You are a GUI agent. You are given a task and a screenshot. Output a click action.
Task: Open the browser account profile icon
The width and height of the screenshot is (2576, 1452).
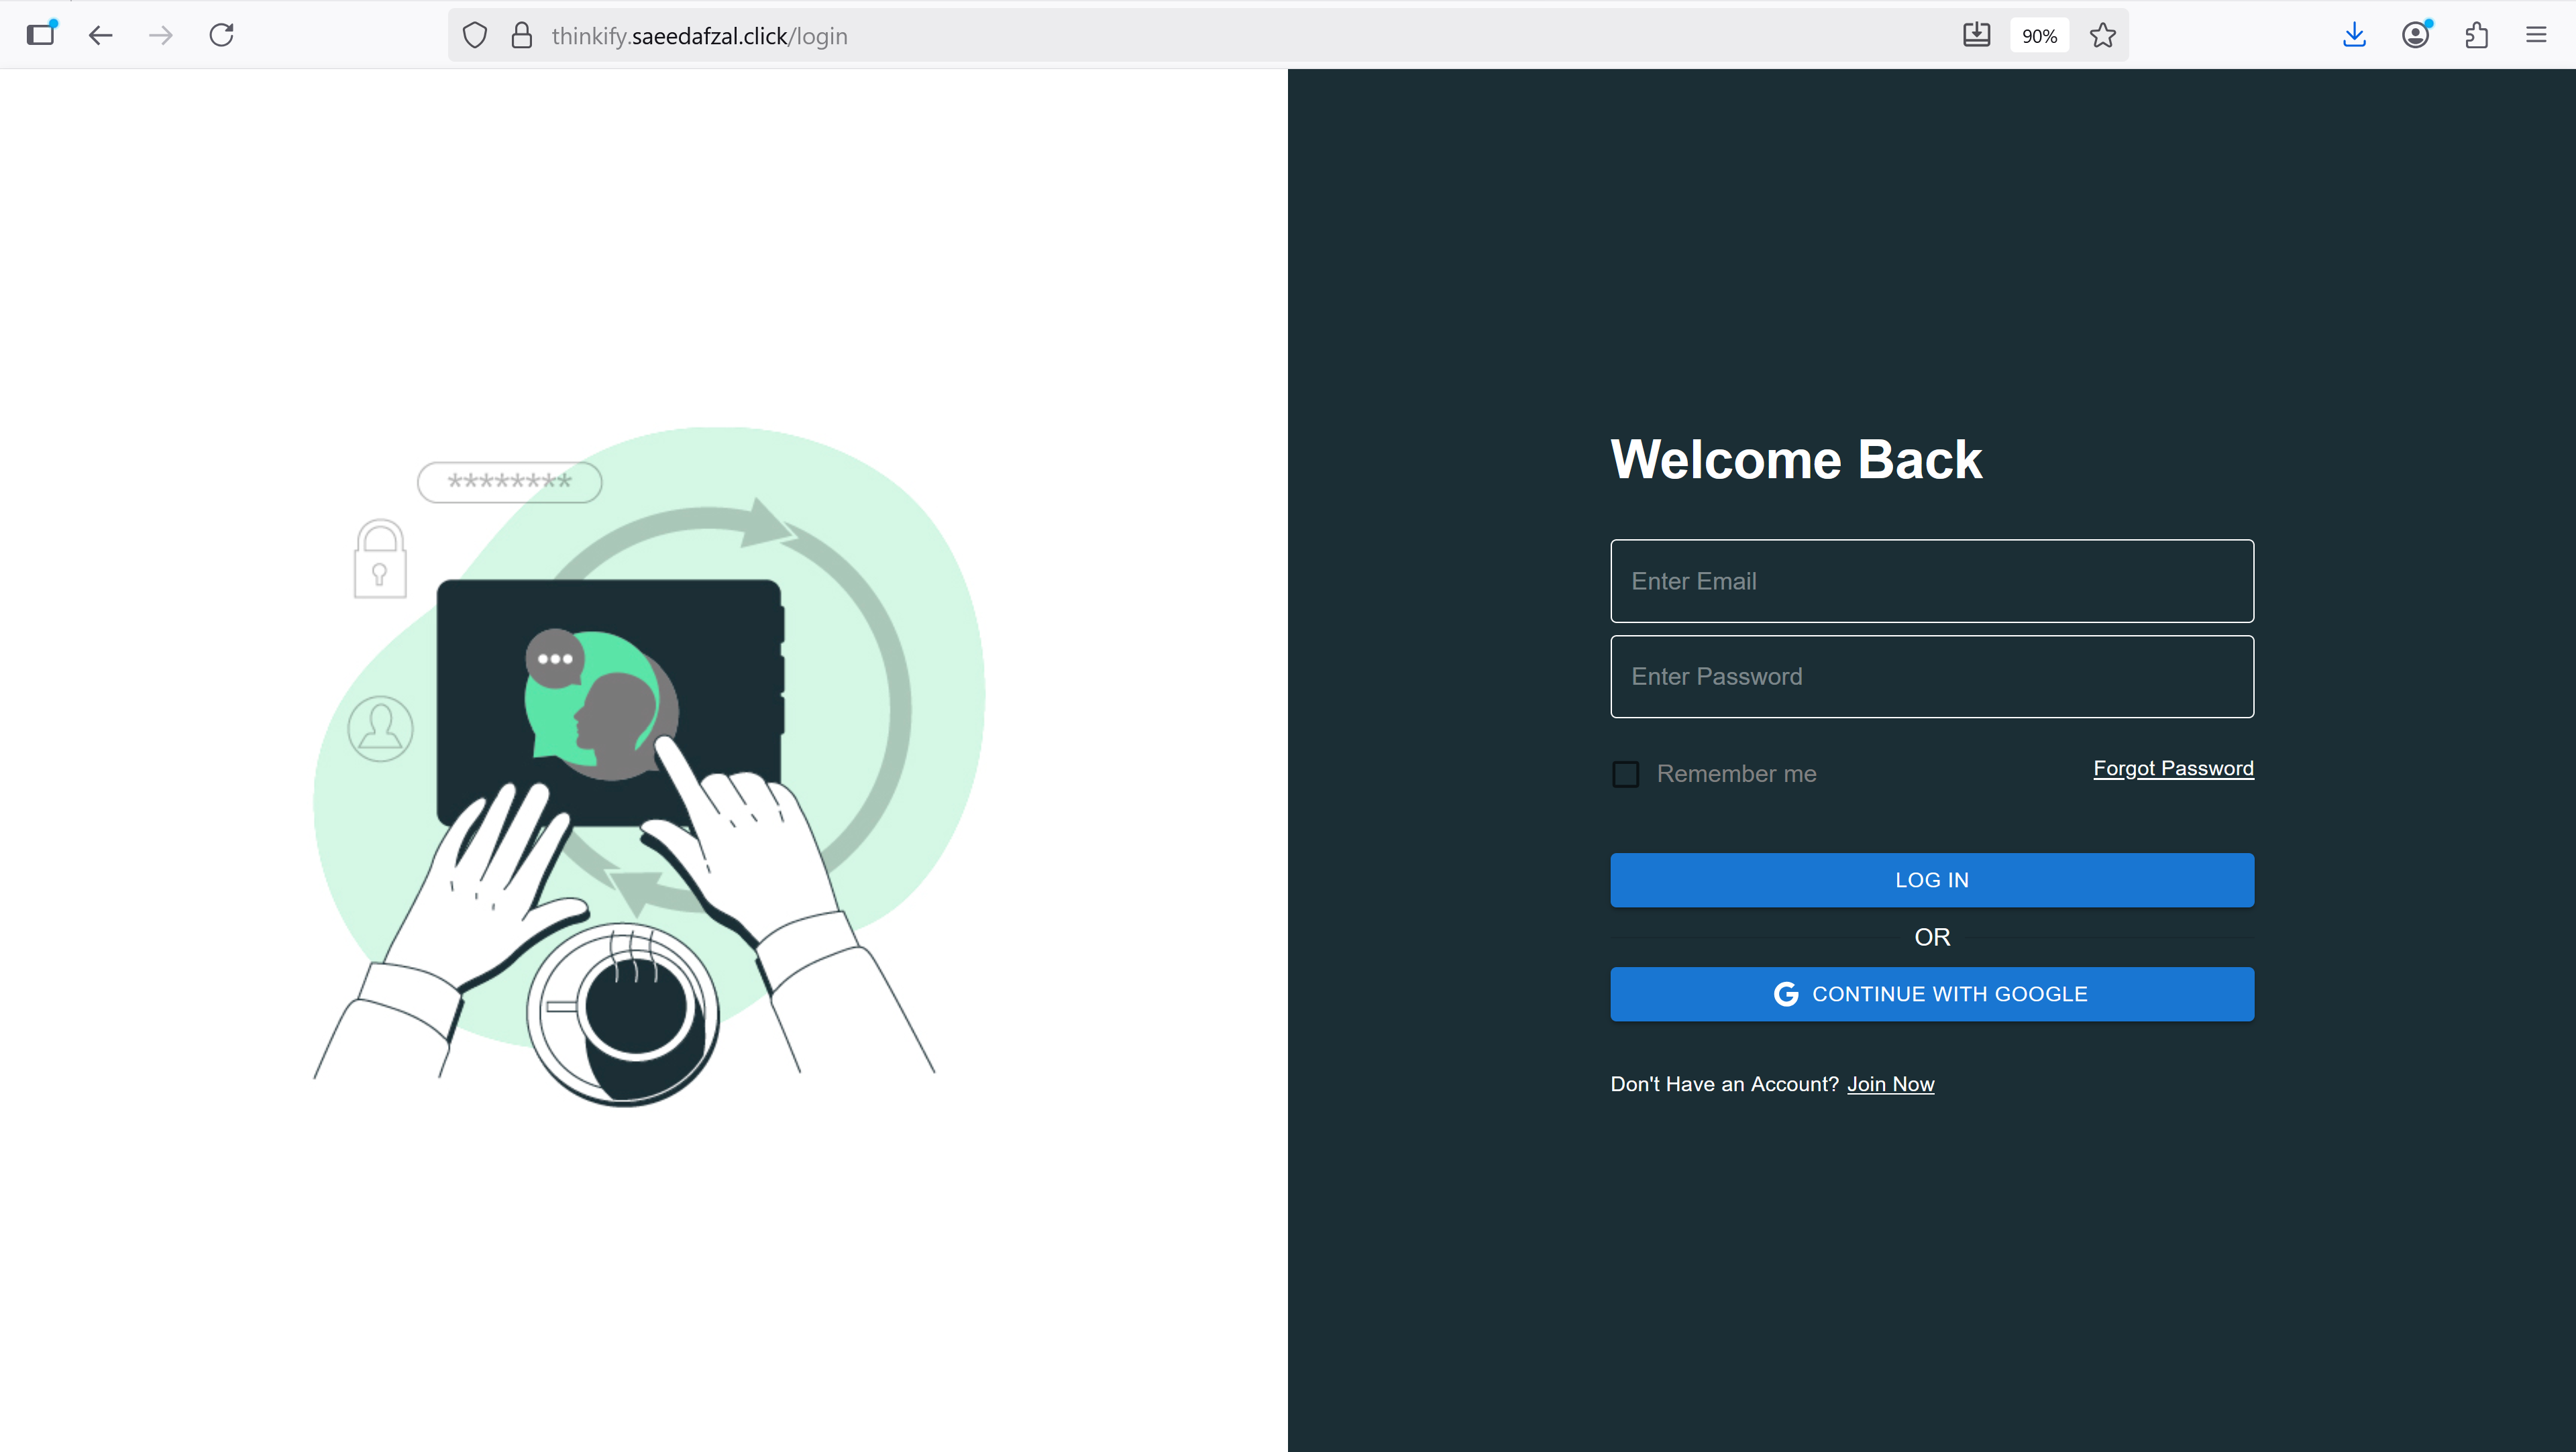2416,35
